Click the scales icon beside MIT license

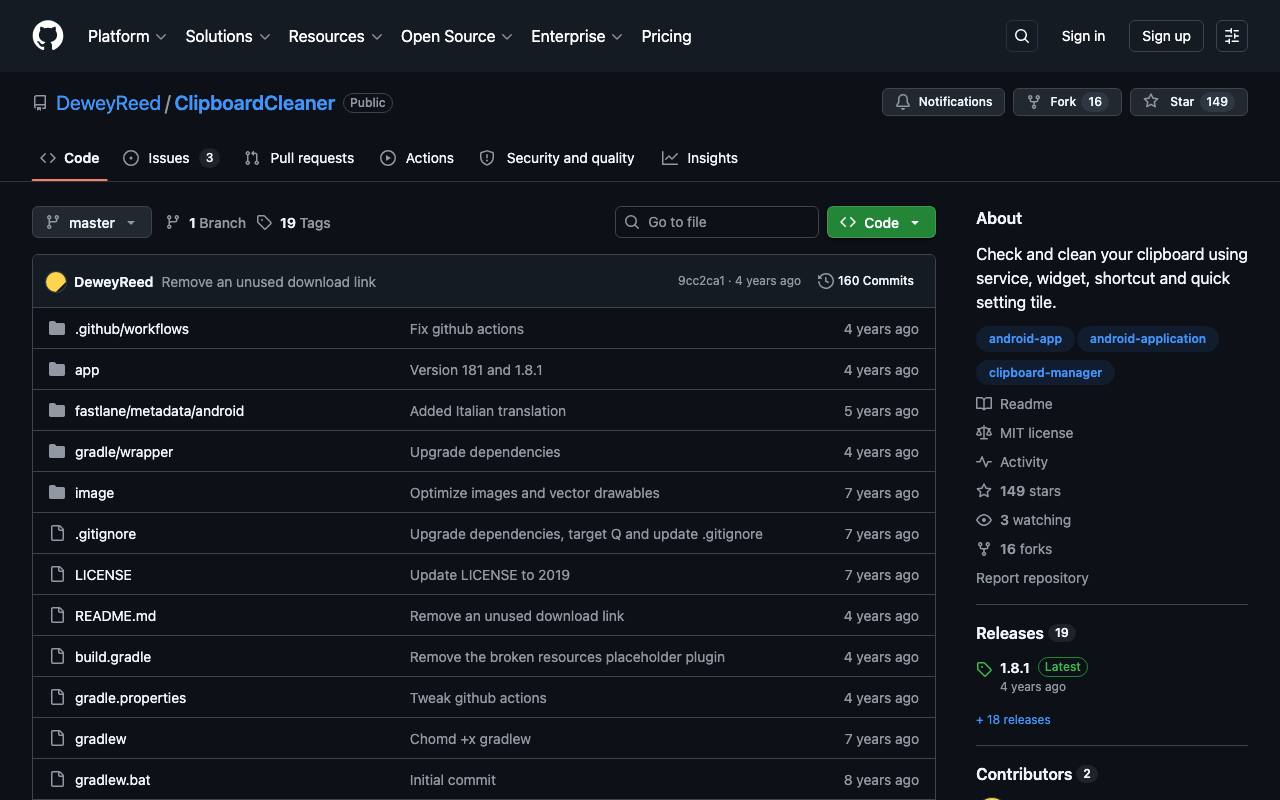pyautogui.click(x=984, y=433)
